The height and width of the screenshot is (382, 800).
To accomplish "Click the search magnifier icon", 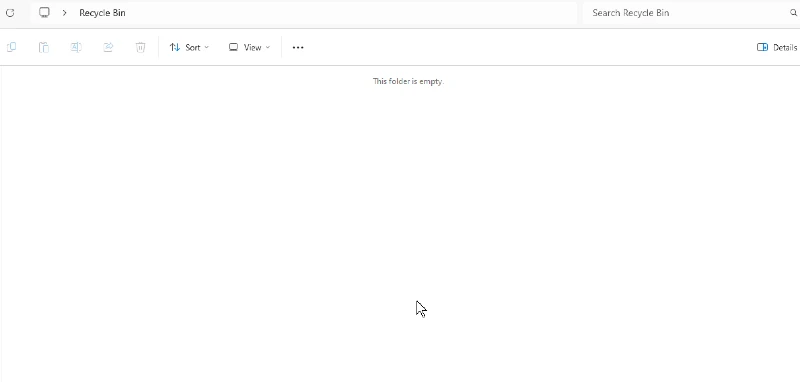I will (793, 13).
